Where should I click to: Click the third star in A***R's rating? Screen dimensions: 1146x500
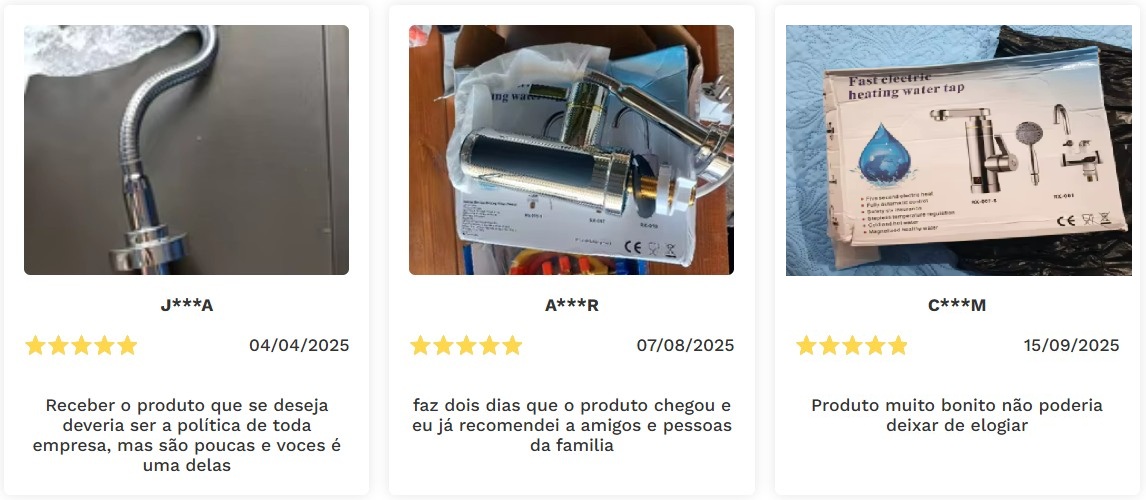point(466,345)
